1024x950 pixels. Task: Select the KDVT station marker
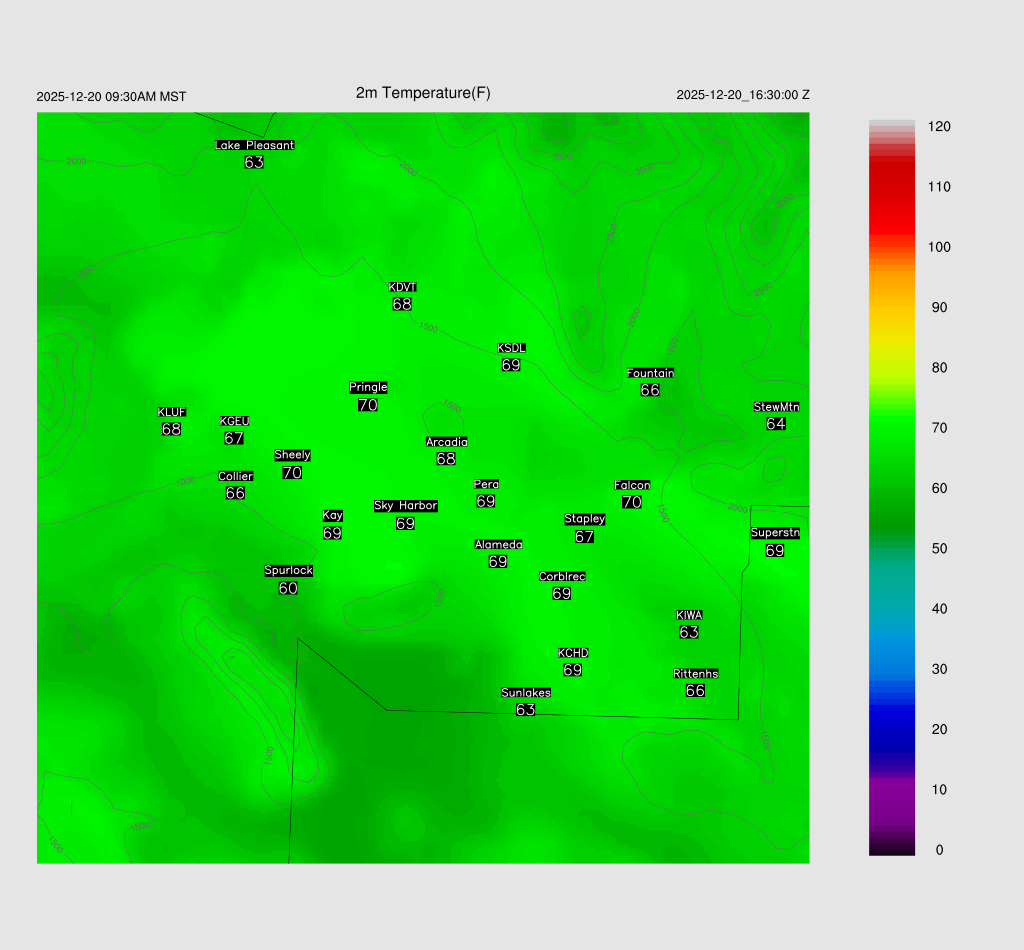point(402,288)
